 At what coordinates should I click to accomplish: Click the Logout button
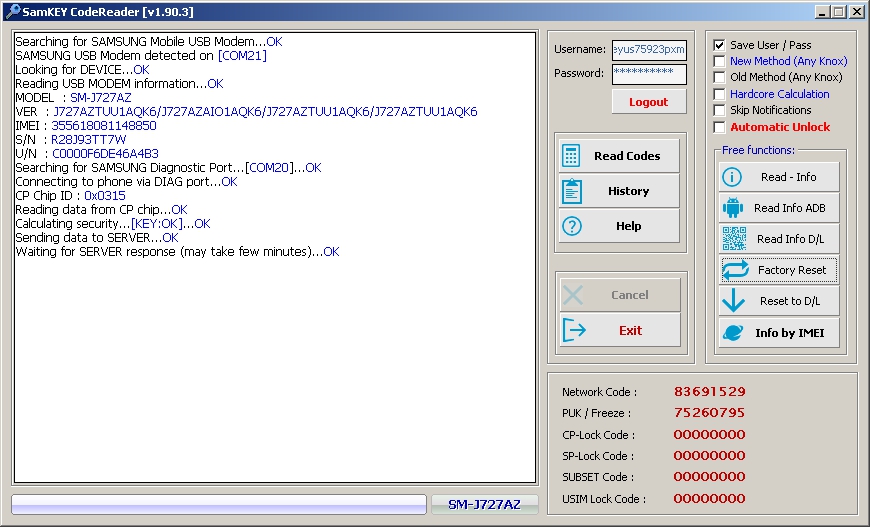649,102
